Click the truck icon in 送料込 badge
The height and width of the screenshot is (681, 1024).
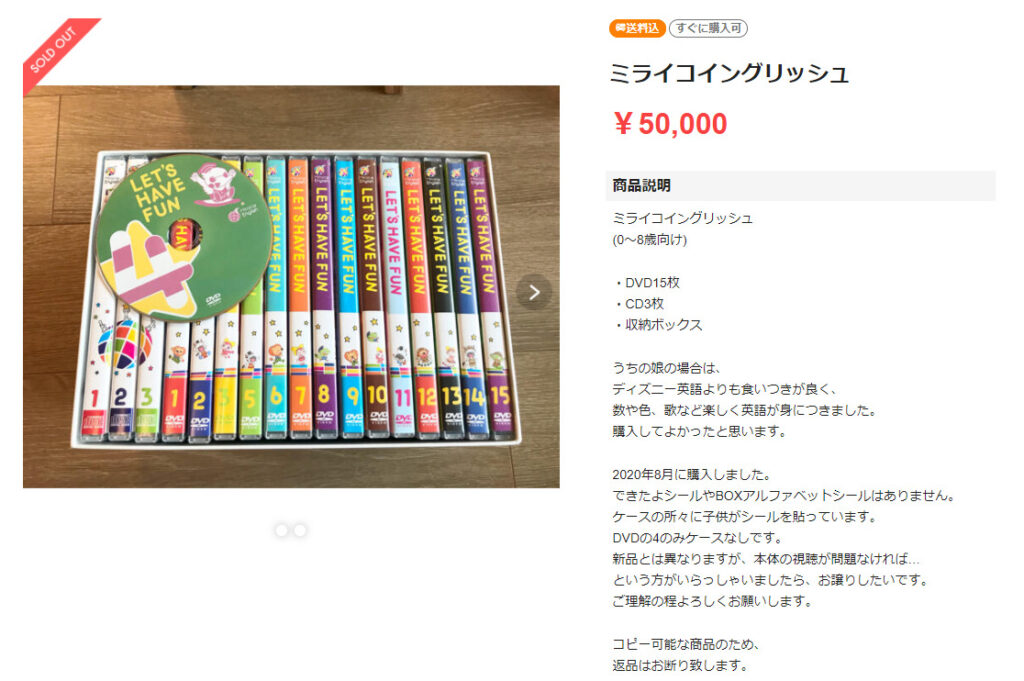[620, 28]
